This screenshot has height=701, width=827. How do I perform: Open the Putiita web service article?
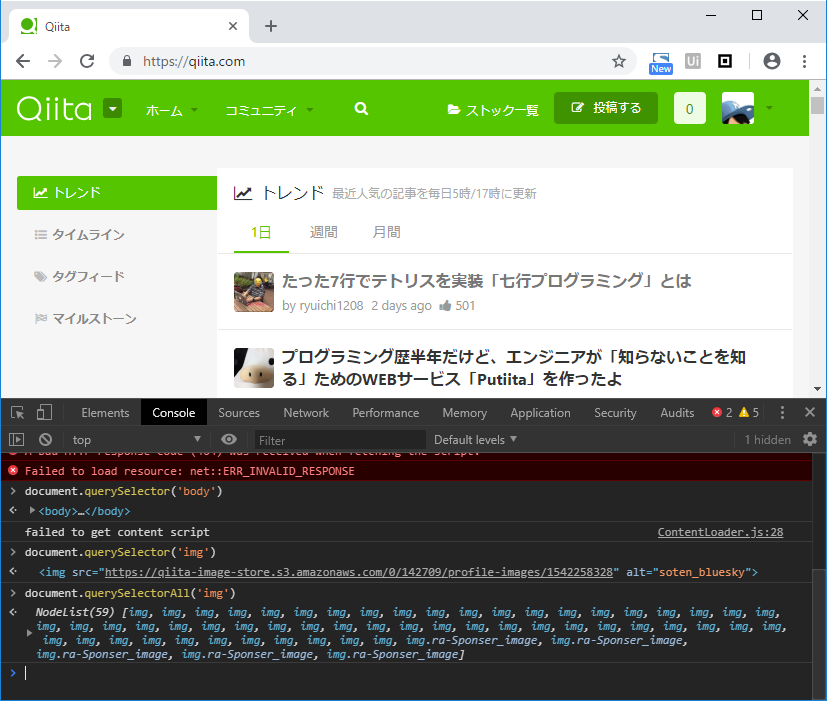point(513,368)
